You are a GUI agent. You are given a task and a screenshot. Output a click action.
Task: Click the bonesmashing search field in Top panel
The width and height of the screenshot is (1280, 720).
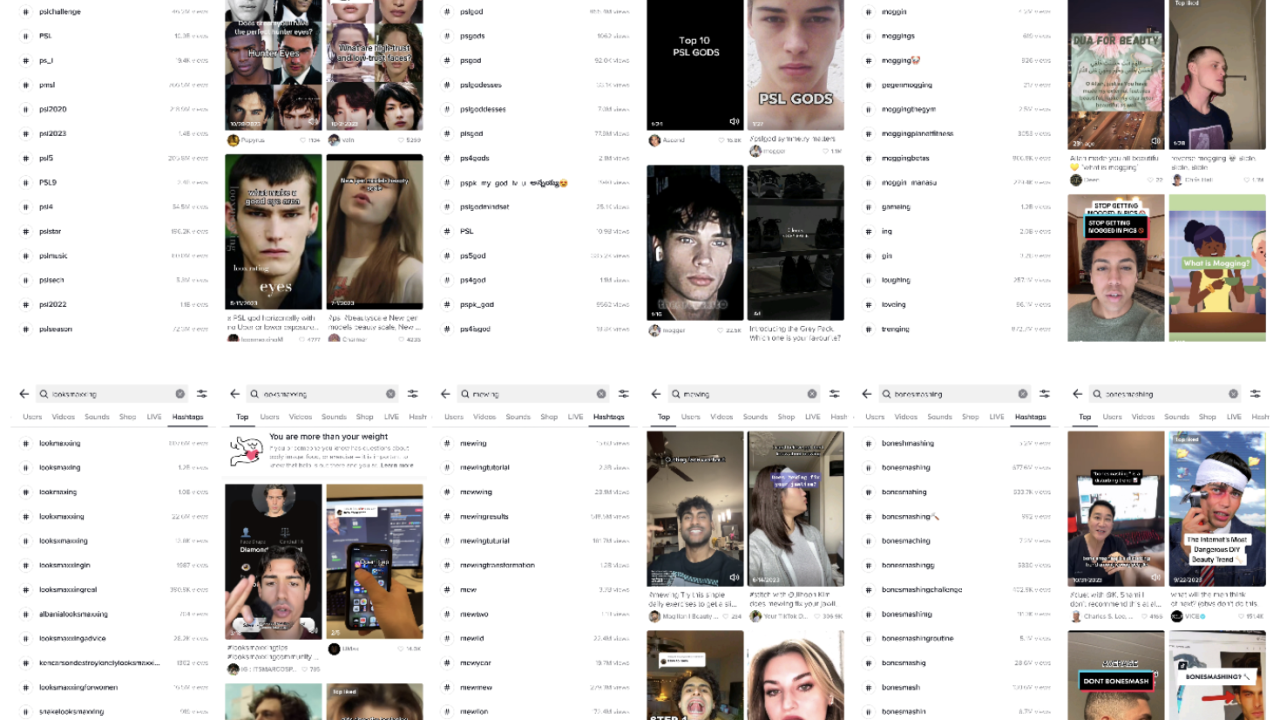(1165, 394)
